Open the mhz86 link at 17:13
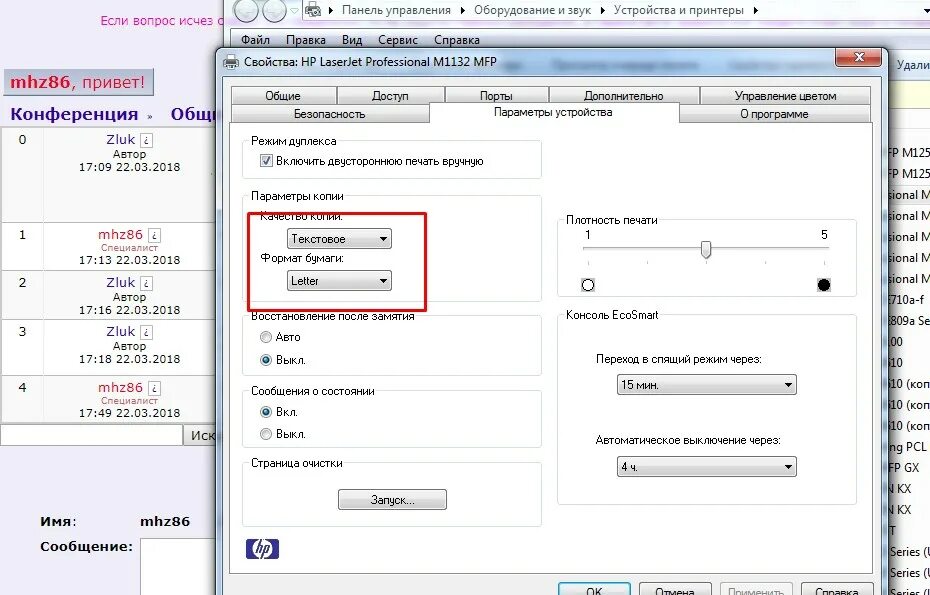This screenshot has height=595, width=930. pos(120,235)
